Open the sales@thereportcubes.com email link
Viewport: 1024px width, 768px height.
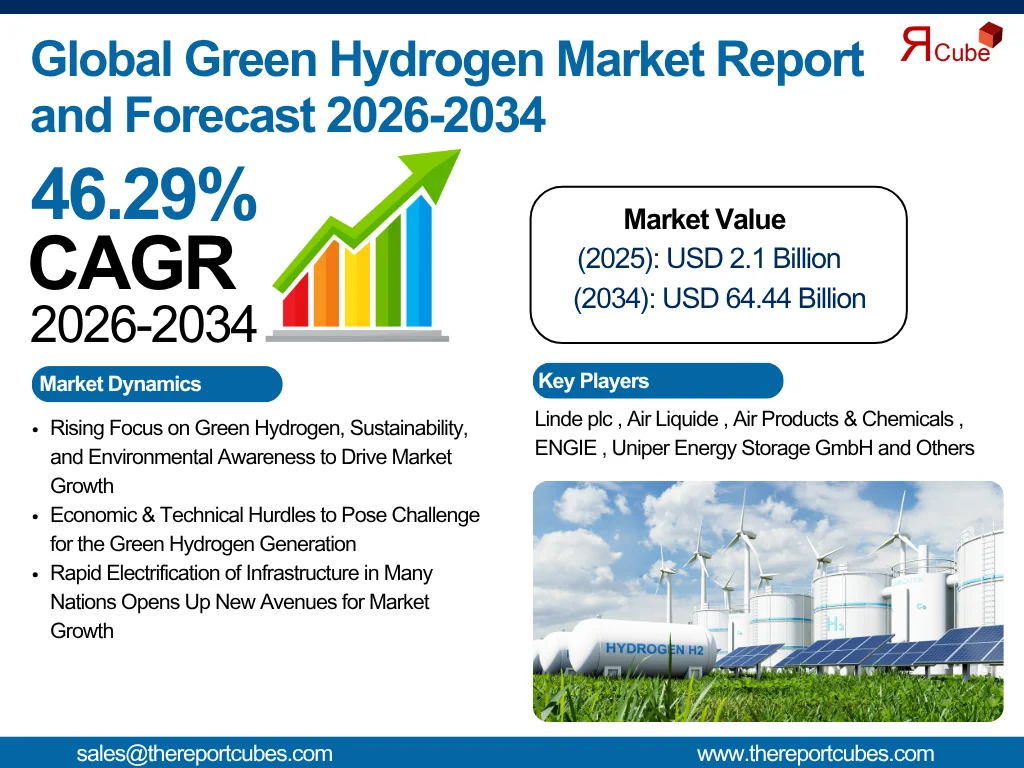pos(204,753)
